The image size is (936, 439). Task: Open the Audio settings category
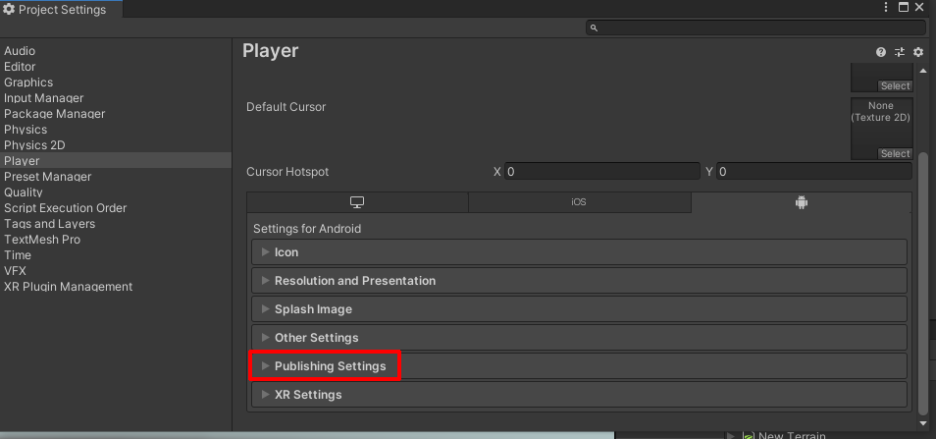click(20, 51)
